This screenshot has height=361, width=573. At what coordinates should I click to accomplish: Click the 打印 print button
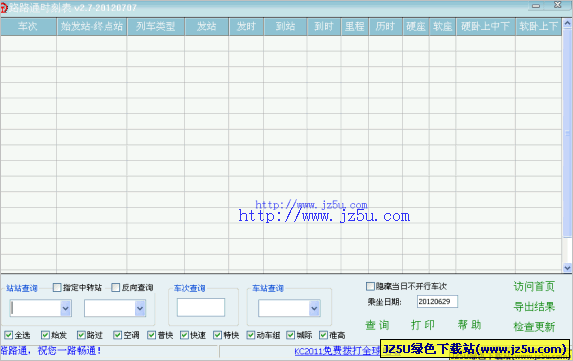(423, 325)
